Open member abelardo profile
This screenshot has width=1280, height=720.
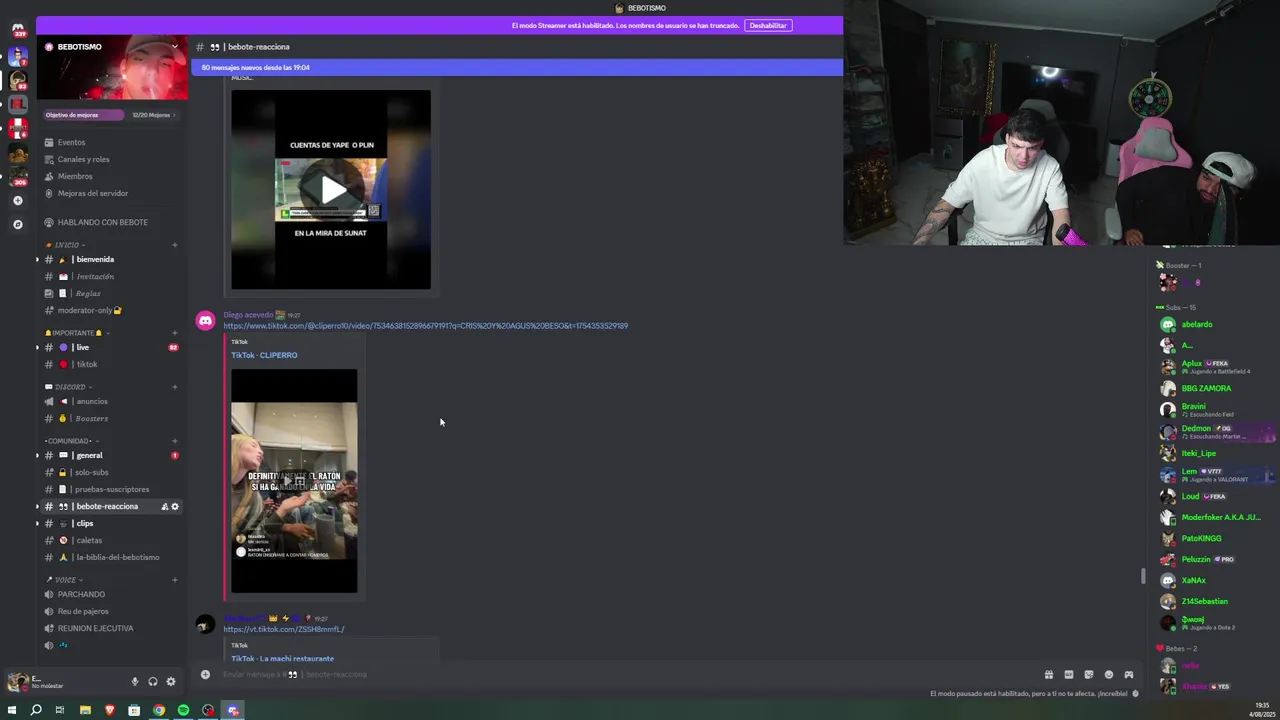pos(1197,324)
